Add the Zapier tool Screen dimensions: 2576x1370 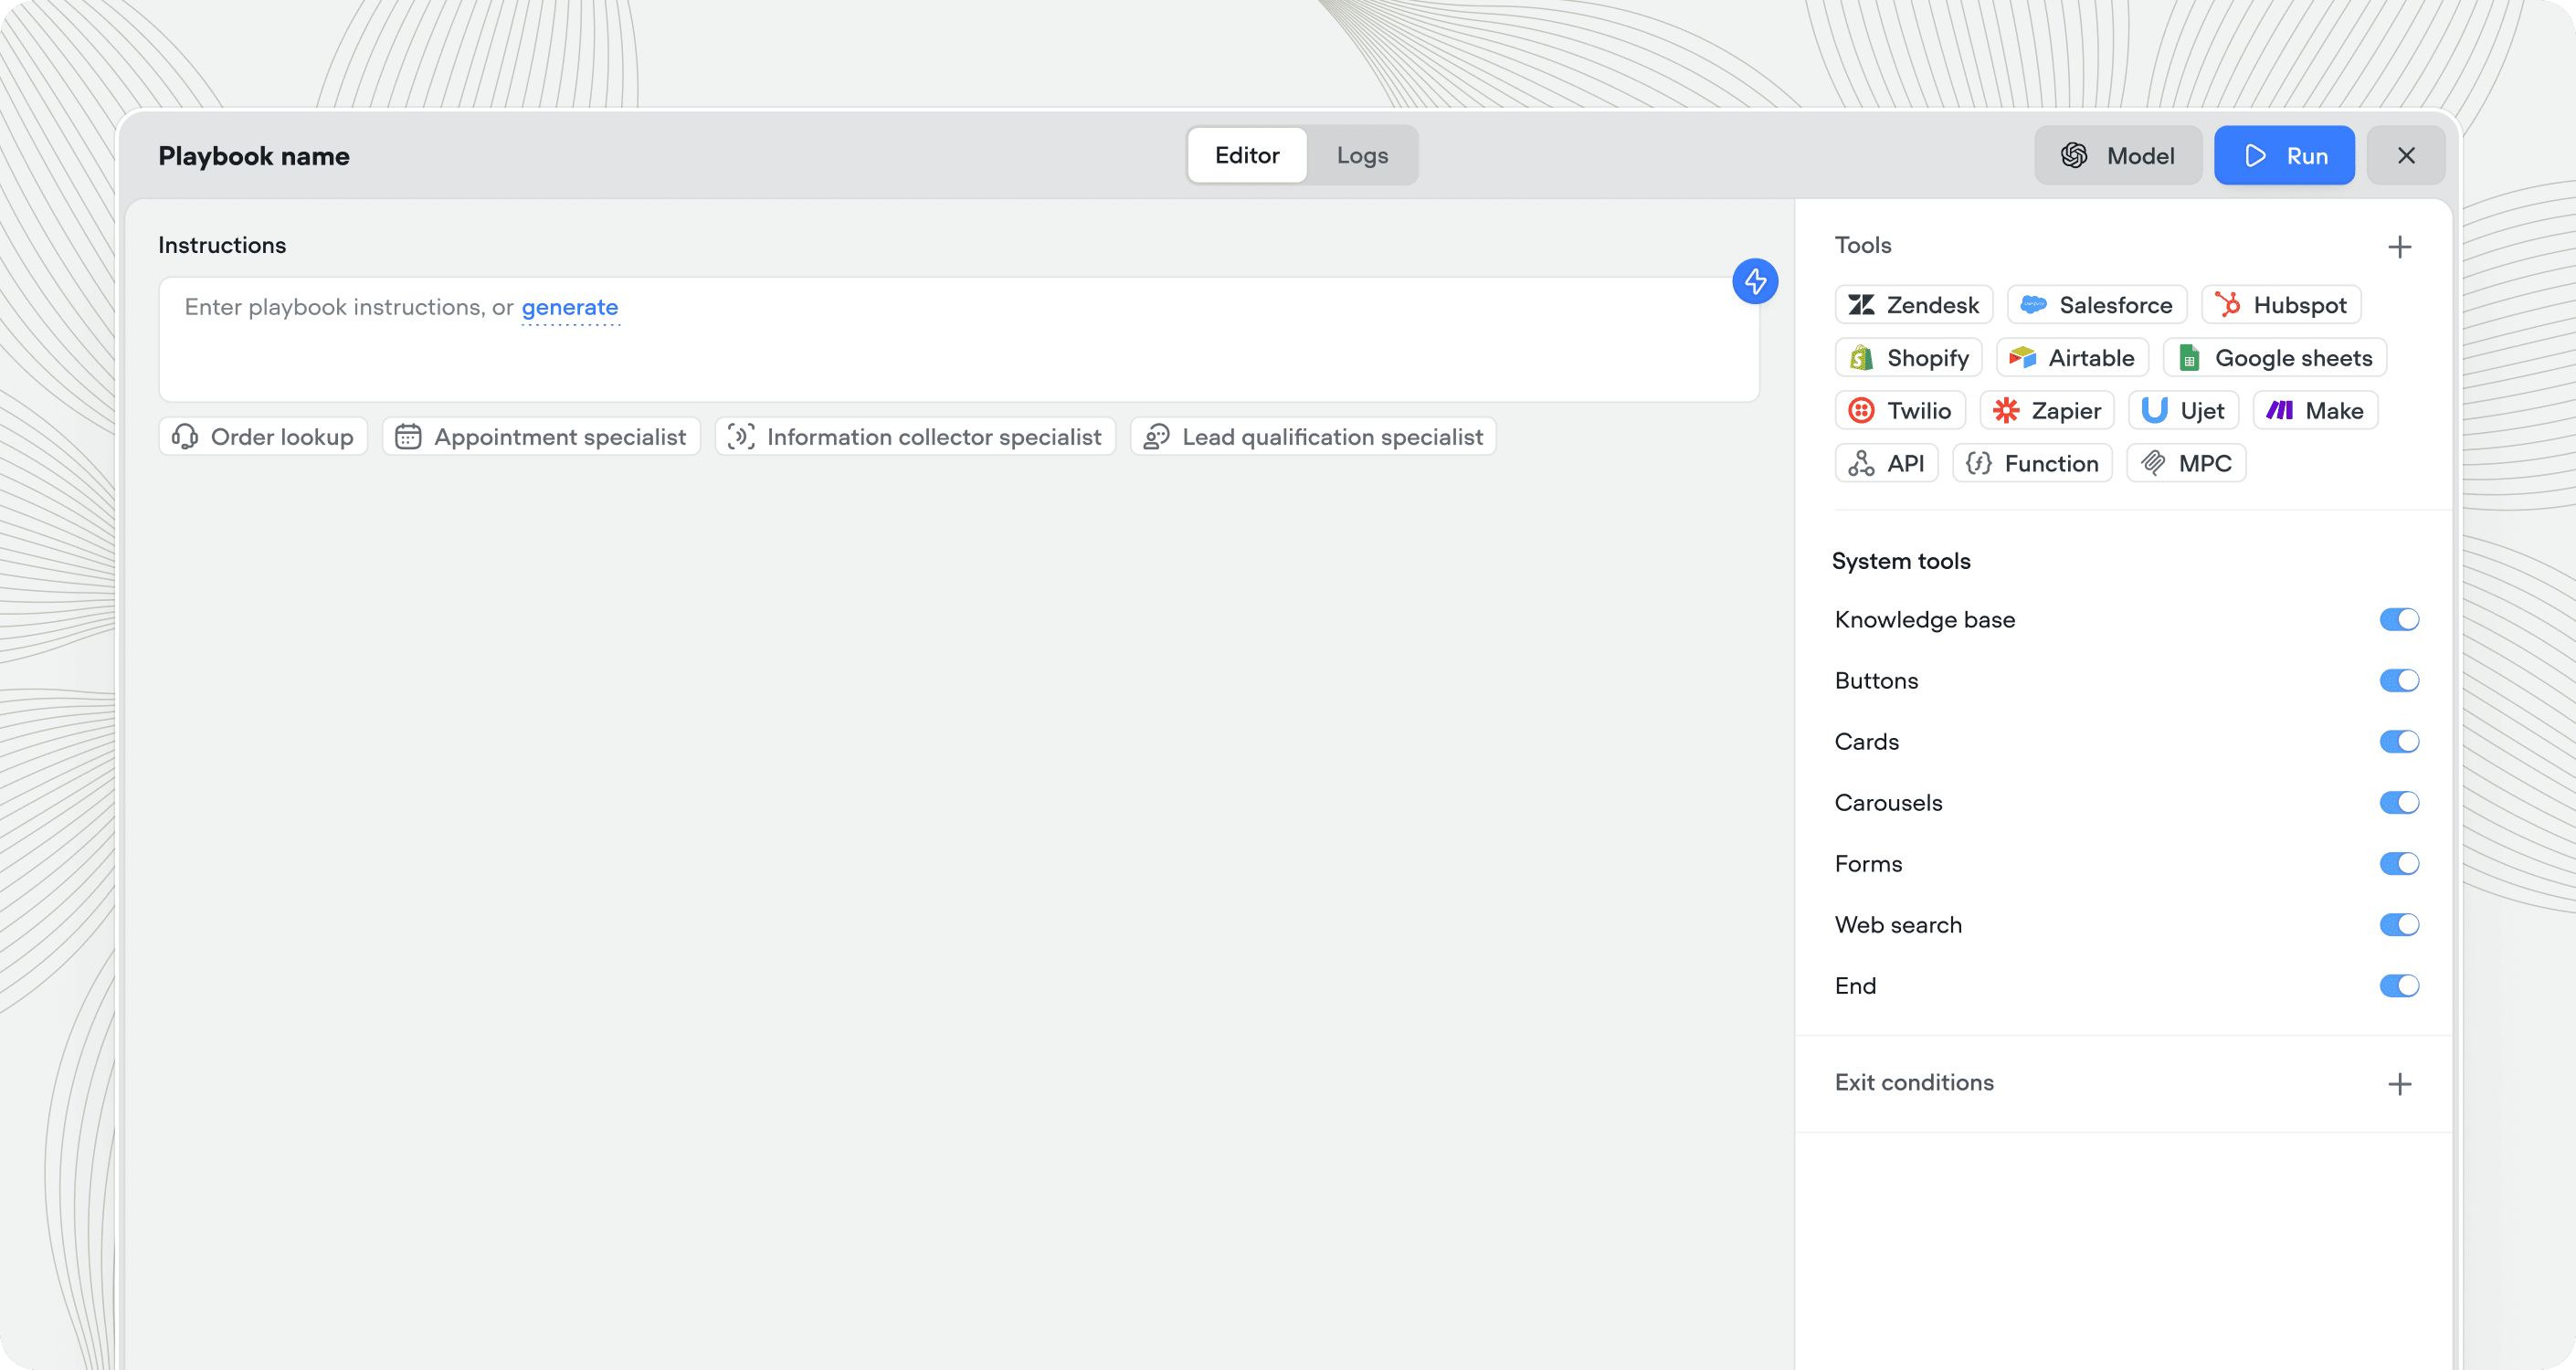point(2046,411)
